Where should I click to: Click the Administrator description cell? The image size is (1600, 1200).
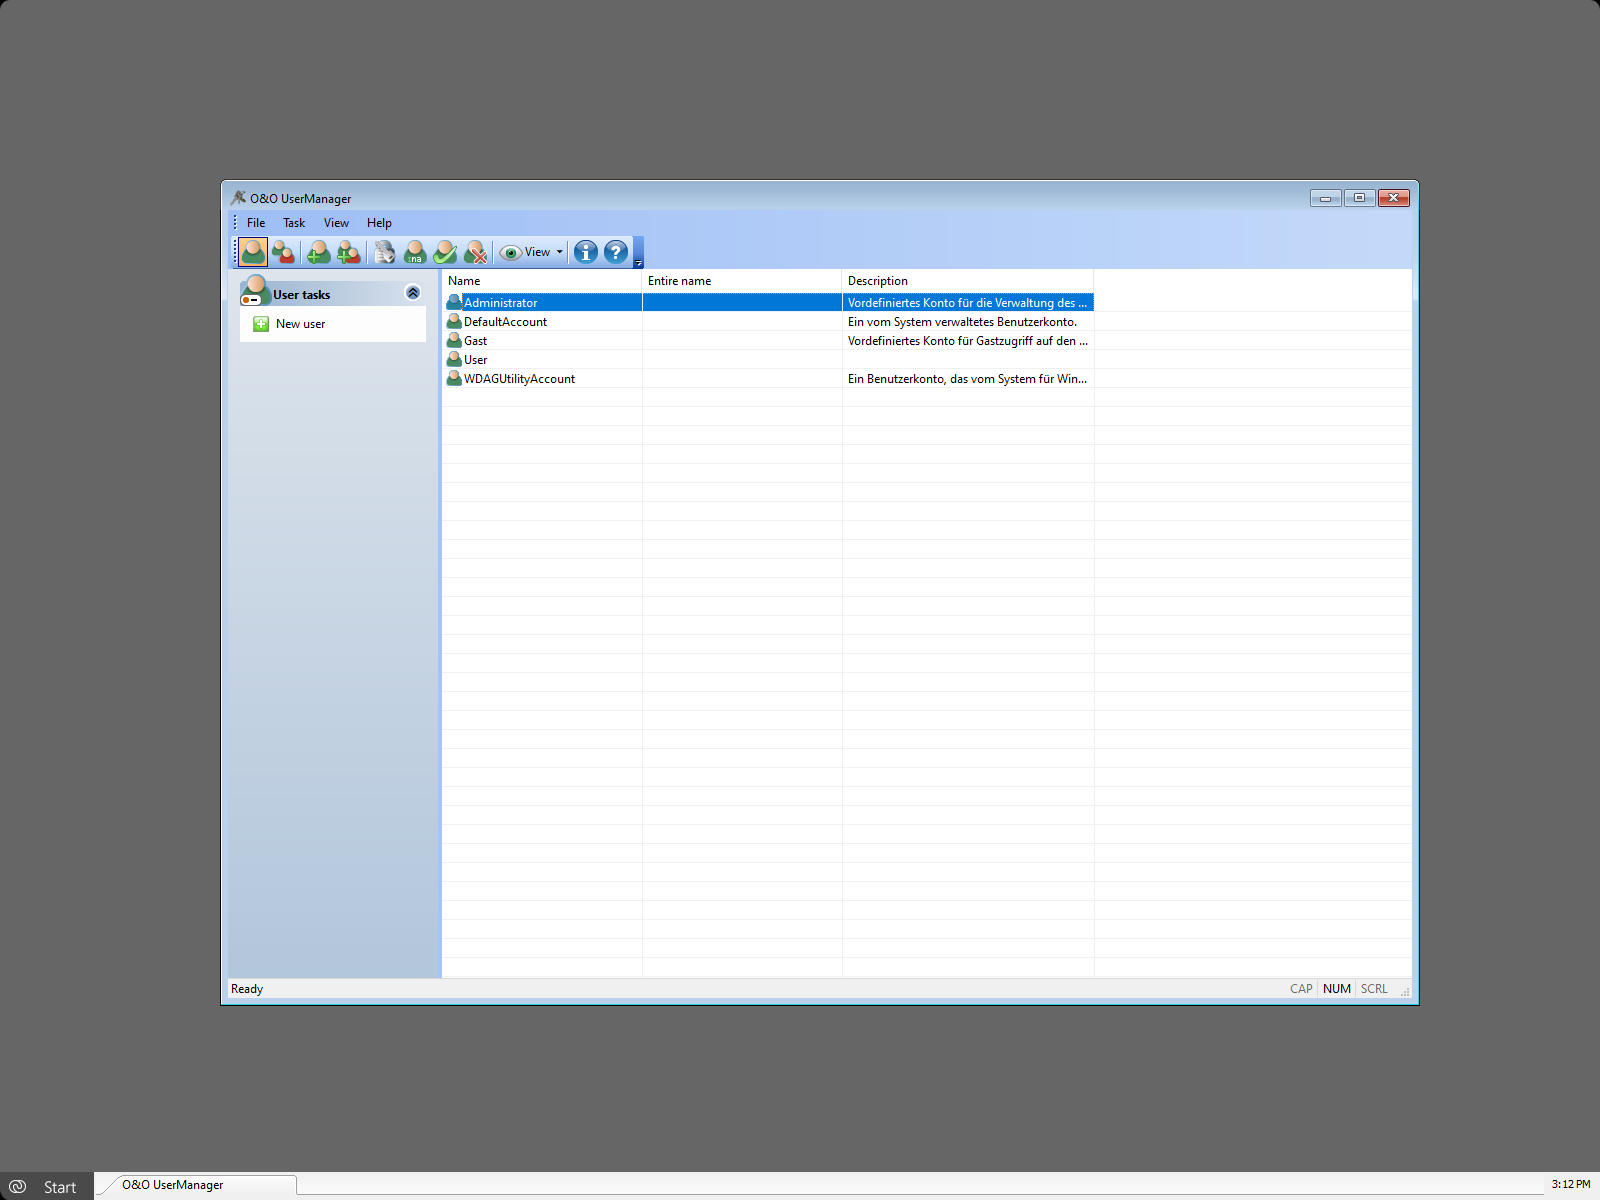[967, 303]
